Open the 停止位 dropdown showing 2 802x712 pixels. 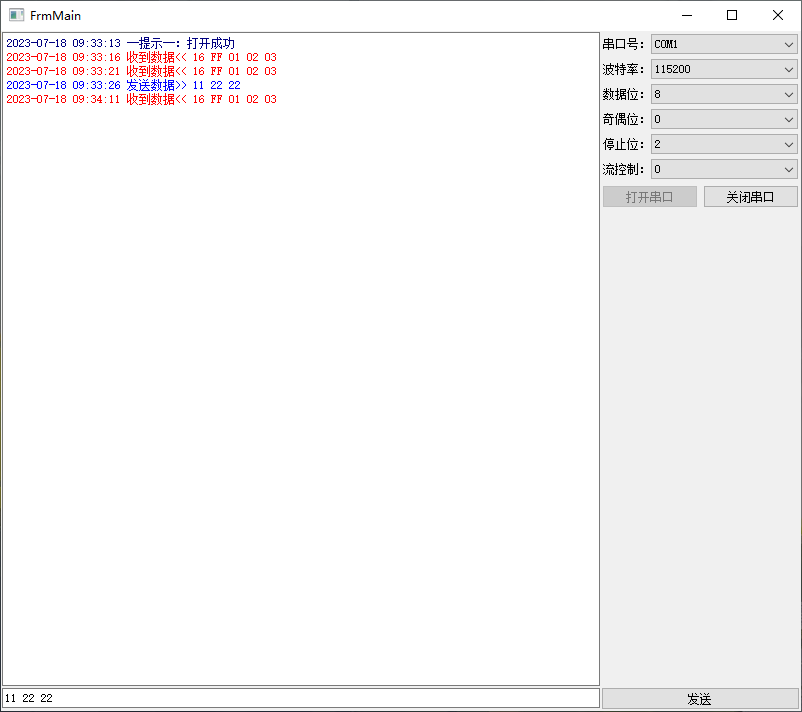pyautogui.click(x=724, y=144)
